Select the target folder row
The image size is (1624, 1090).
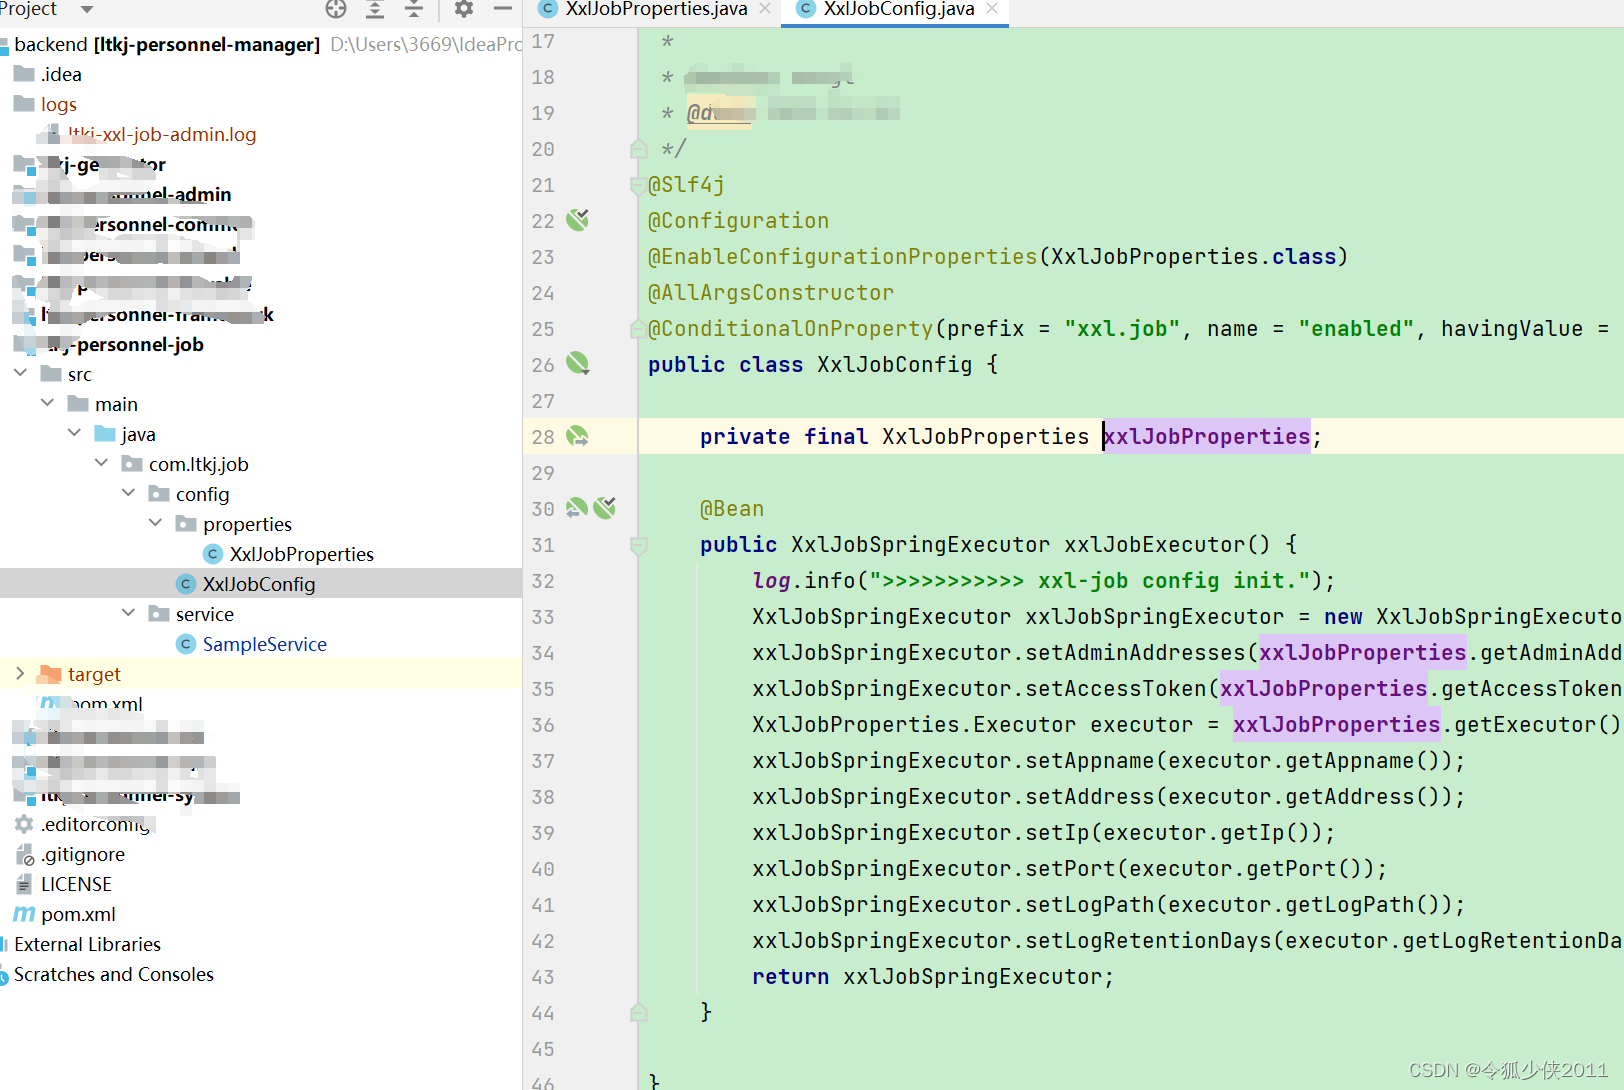tap(260, 674)
